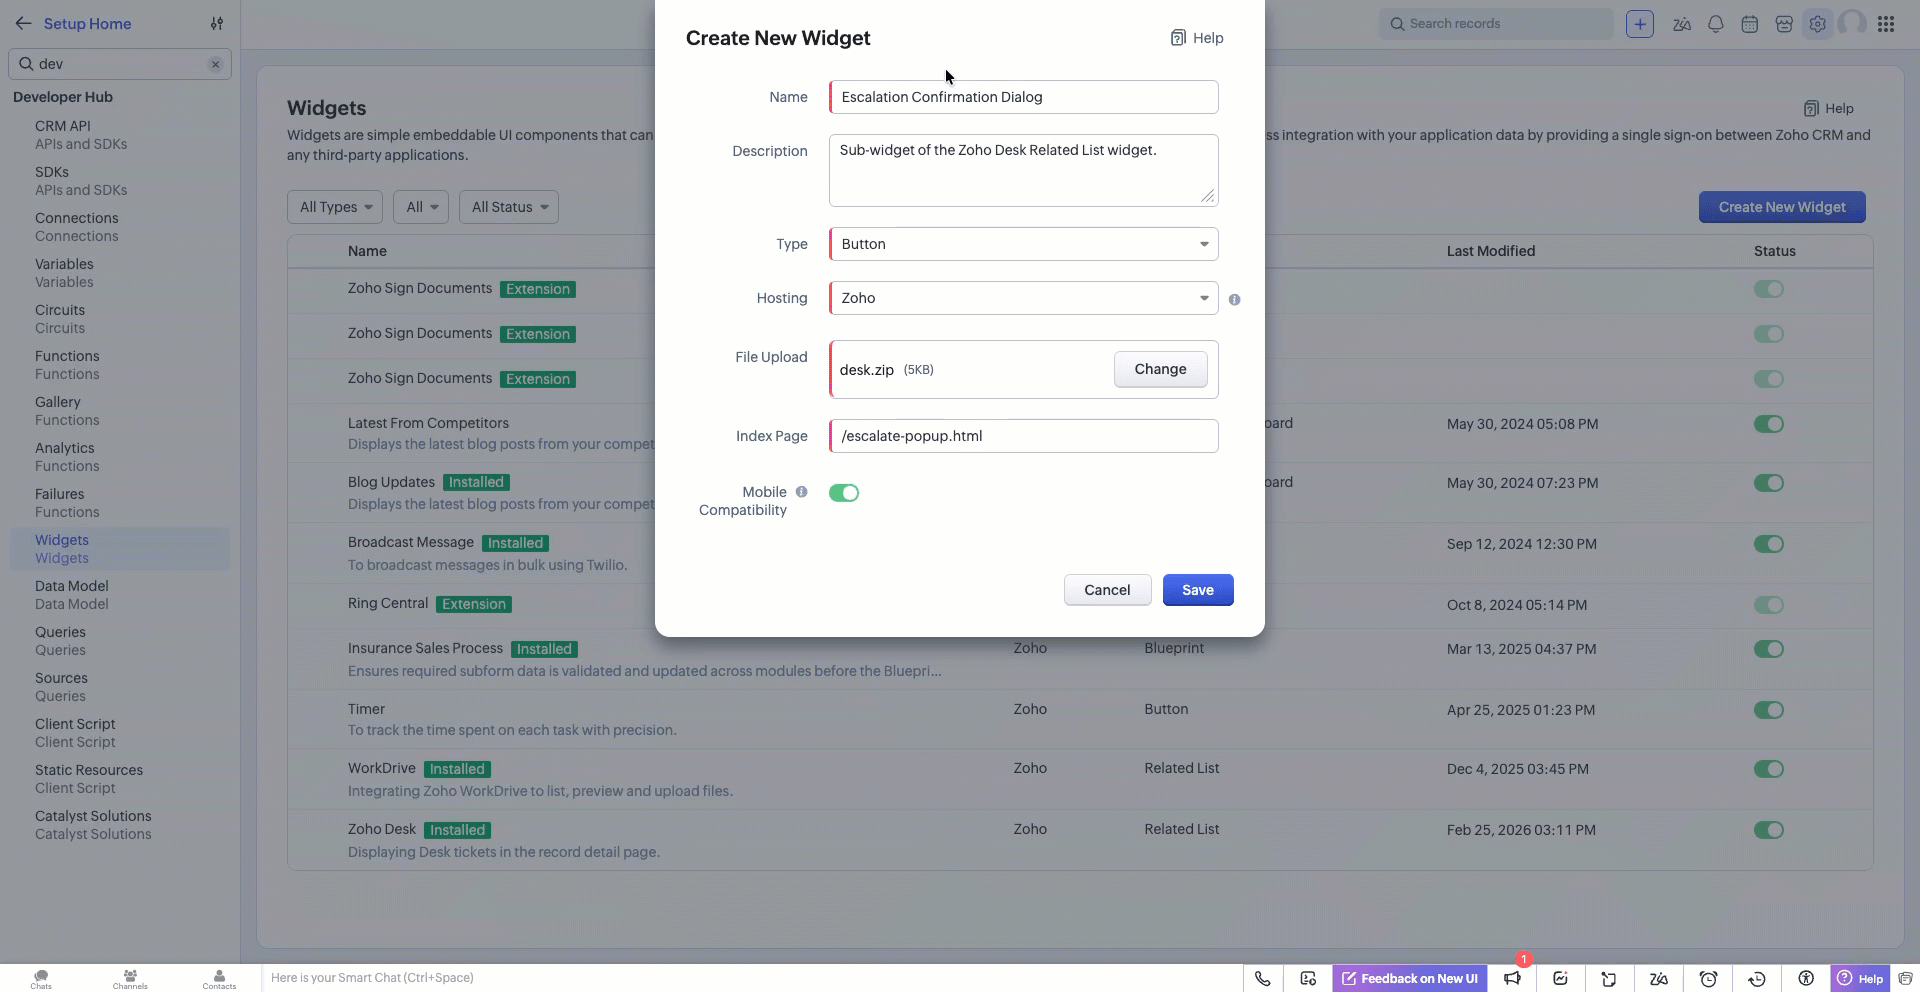Viewport: 1920px width, 992px height.
Task: Select Connections in Developer Hub sidebar
Action: (x=76, y=218)
